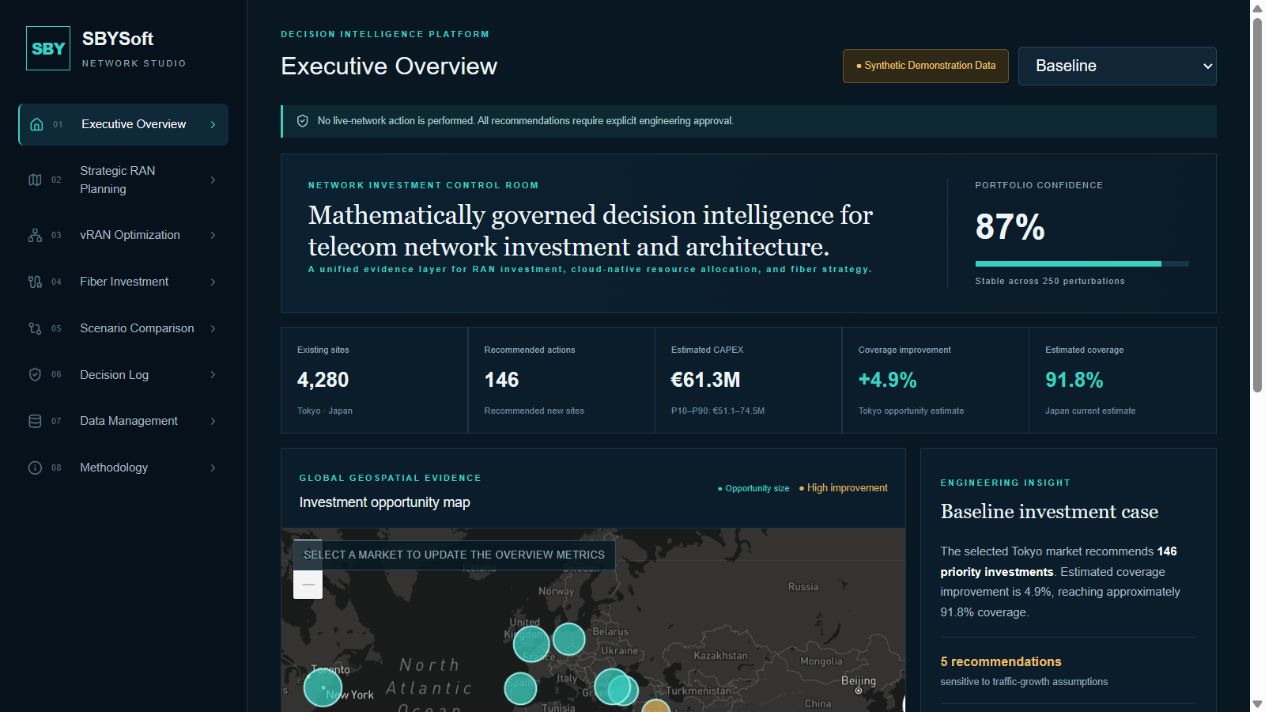Select the orange high-improvement bubble on the map
Image resolution: width=1265 pixels, height=712 pixels.
pos(655,706)
